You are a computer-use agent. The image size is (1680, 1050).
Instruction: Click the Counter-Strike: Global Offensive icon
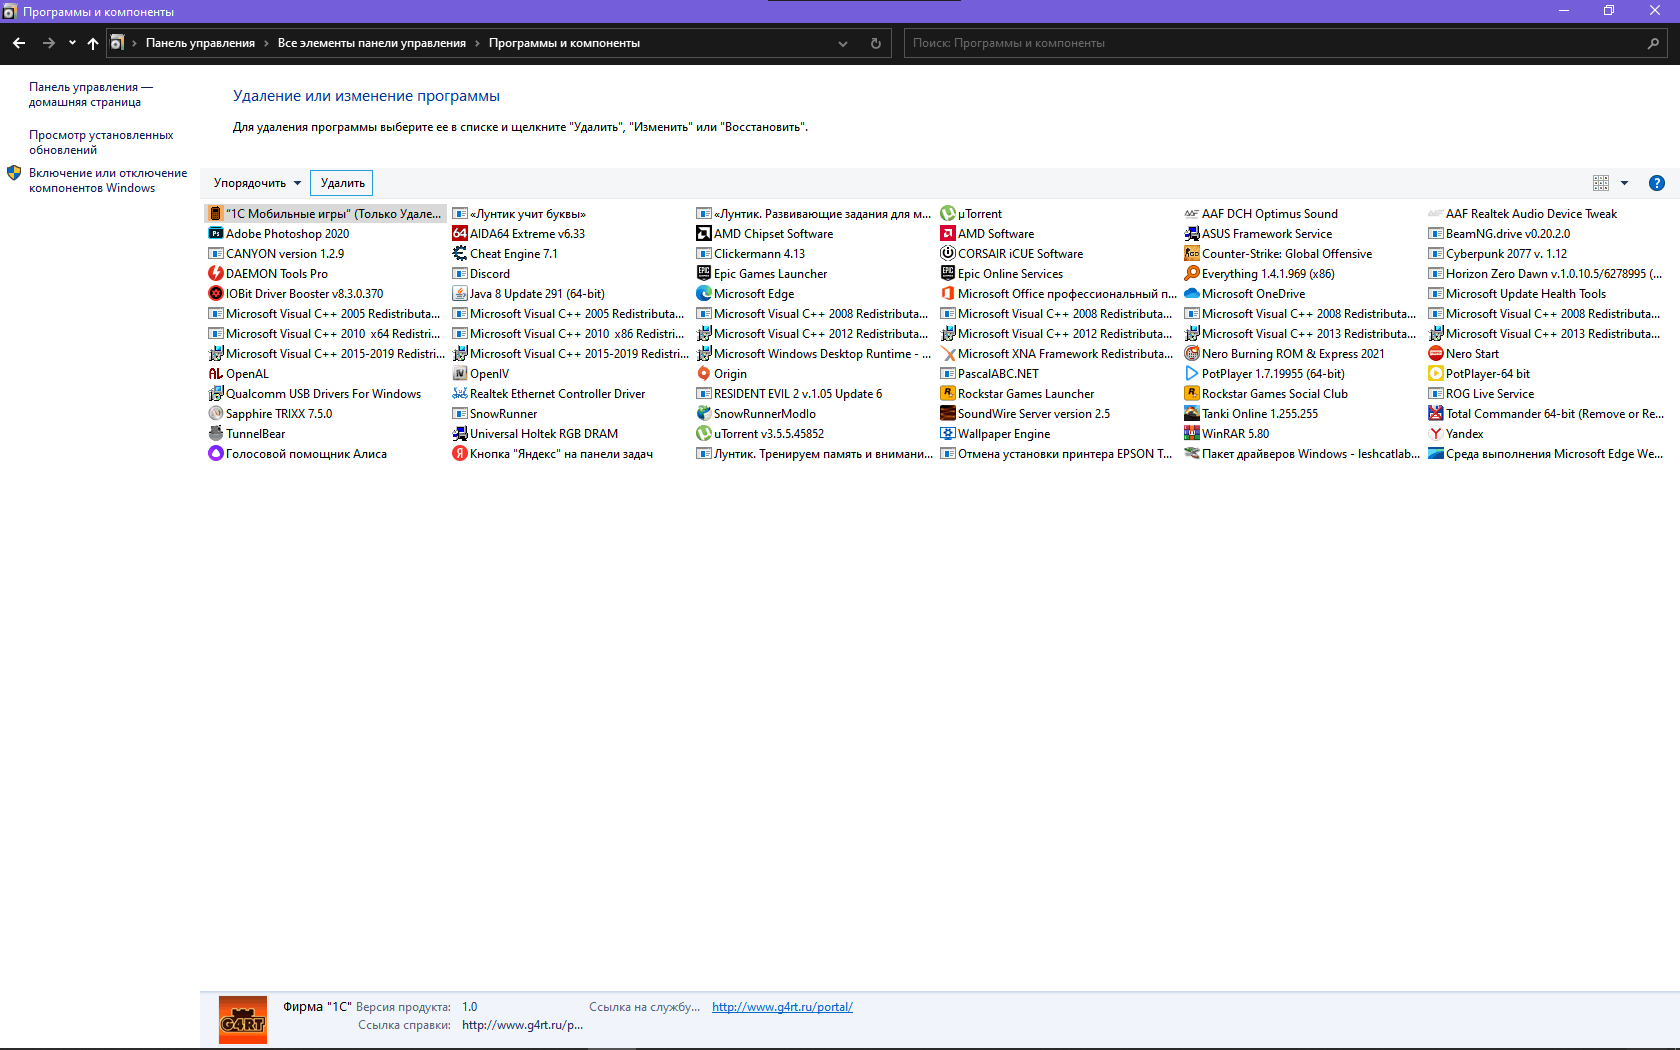[1191, 254]
